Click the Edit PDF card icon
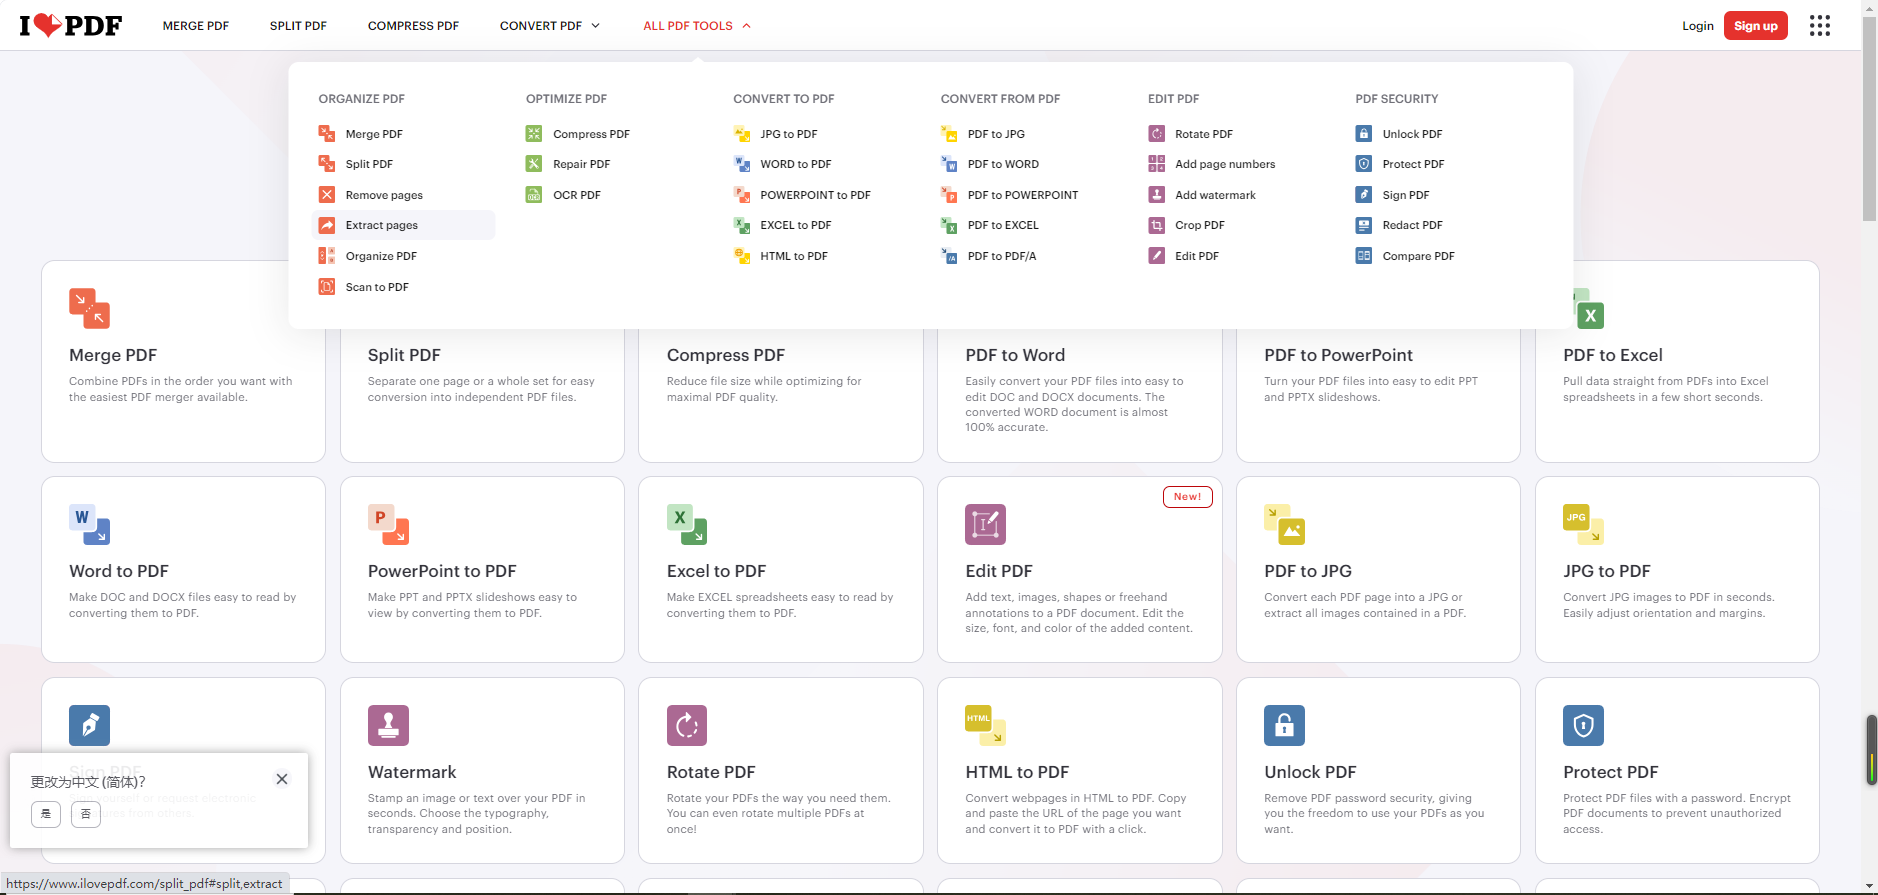1878x895 pixels. click(984, 524)
